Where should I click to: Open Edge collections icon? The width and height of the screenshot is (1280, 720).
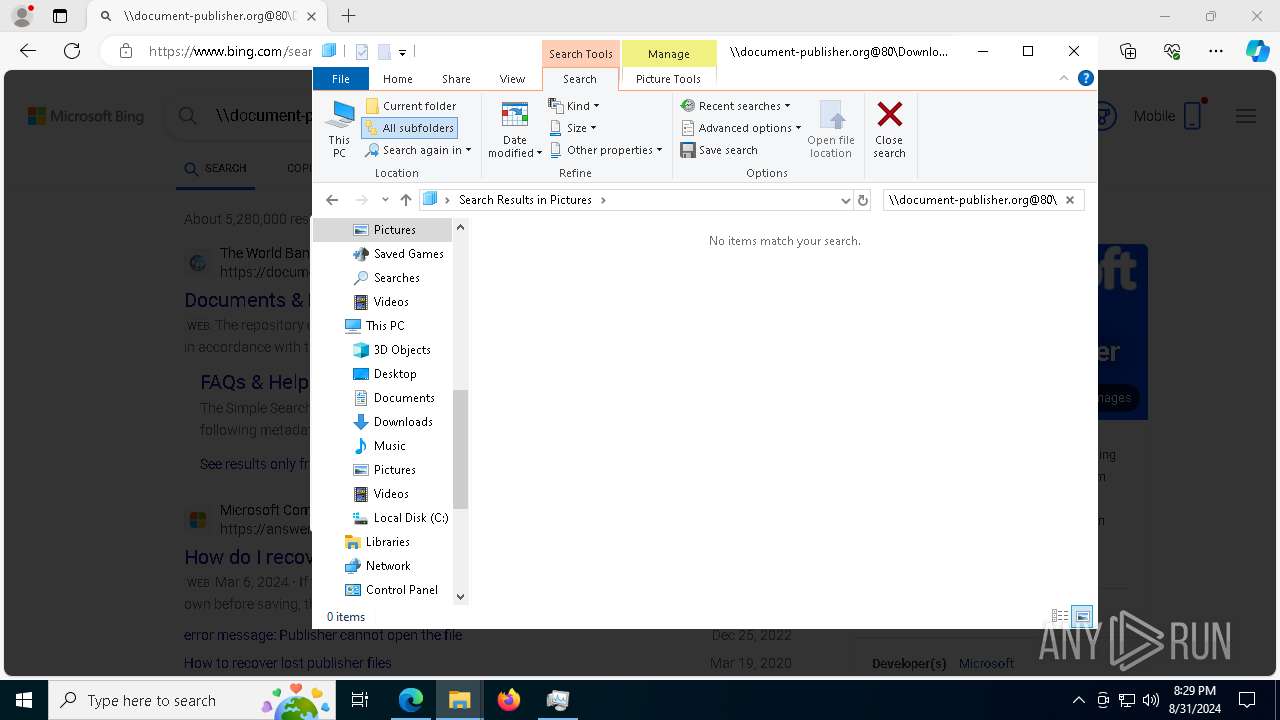tap(1128, 51)
